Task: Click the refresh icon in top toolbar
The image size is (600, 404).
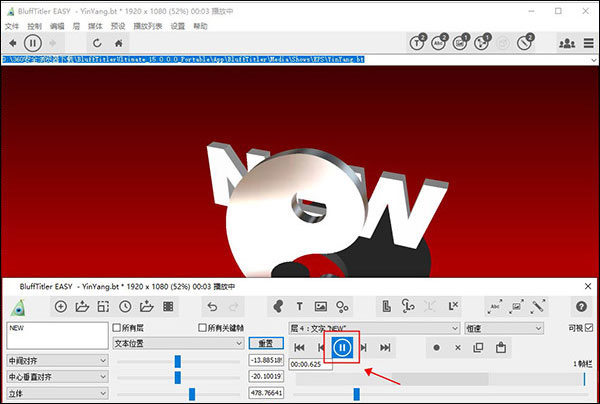Action: (x=96, y=44)
